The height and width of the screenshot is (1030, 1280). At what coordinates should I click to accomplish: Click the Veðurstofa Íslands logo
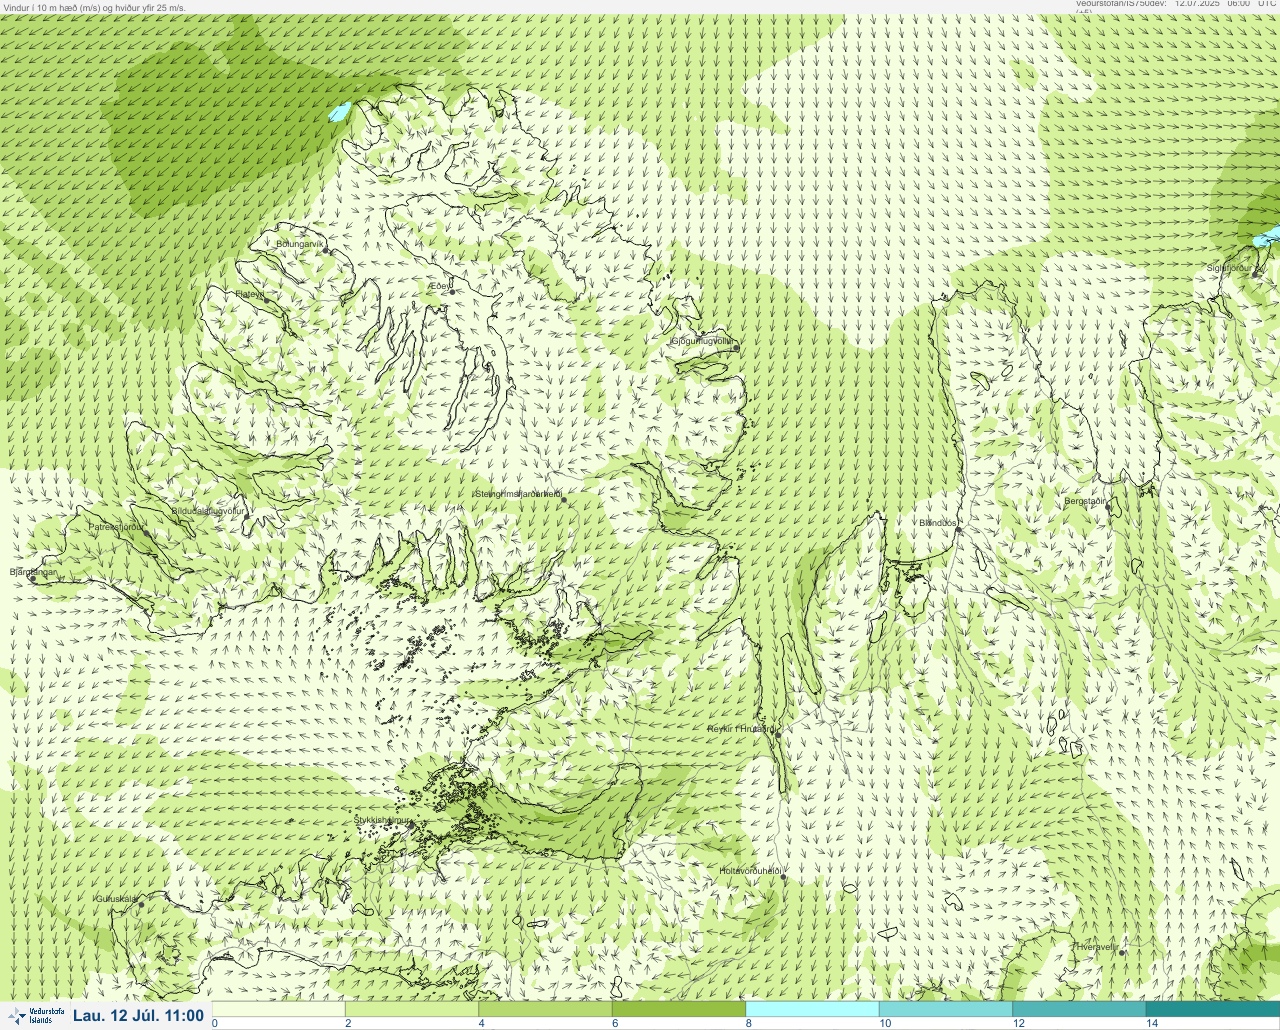point(36,1016)
